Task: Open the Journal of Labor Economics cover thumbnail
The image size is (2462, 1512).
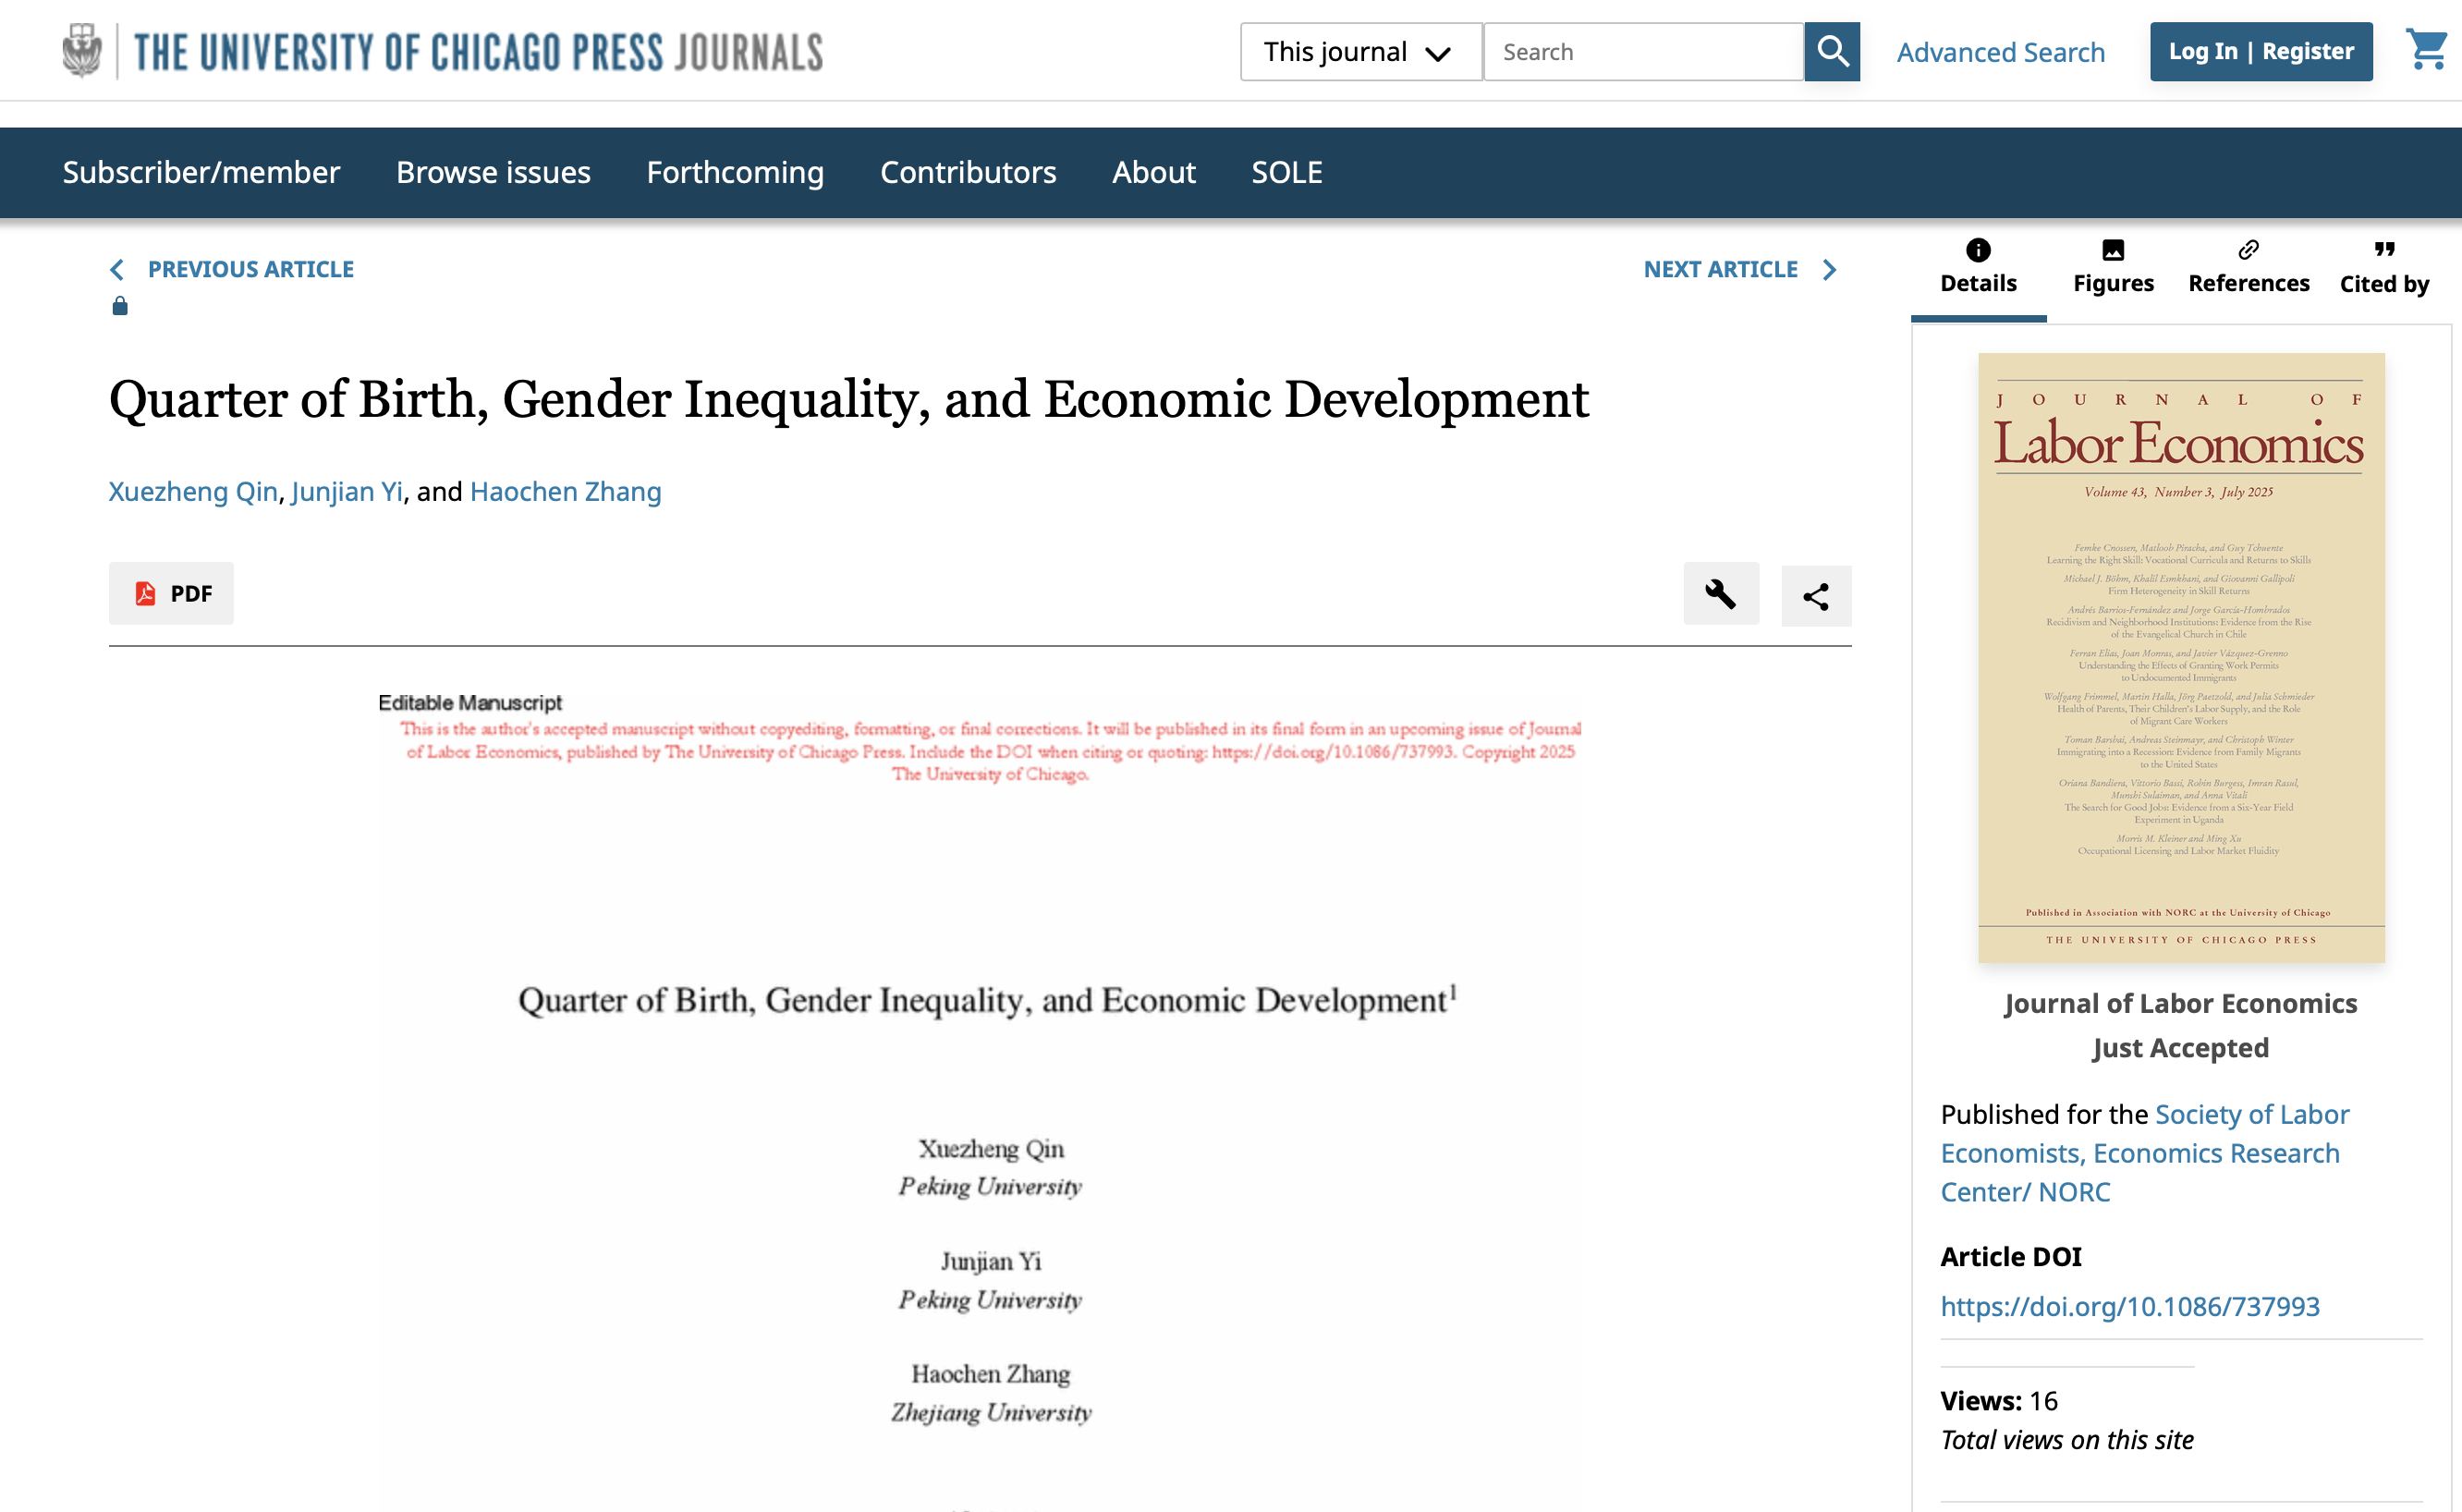Action: click(x=2181, y=658)
